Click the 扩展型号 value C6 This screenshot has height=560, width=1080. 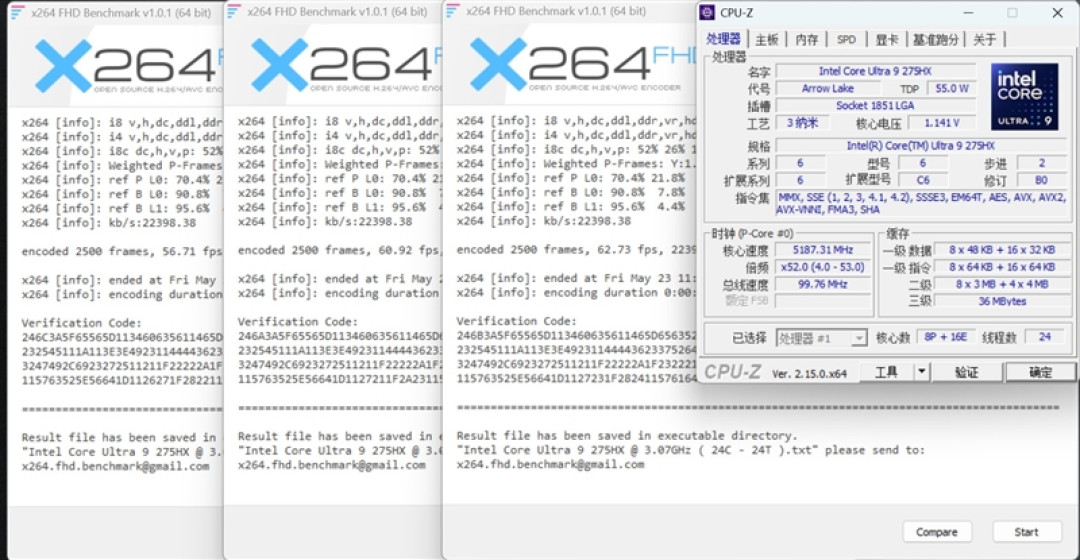click(923, 180)
